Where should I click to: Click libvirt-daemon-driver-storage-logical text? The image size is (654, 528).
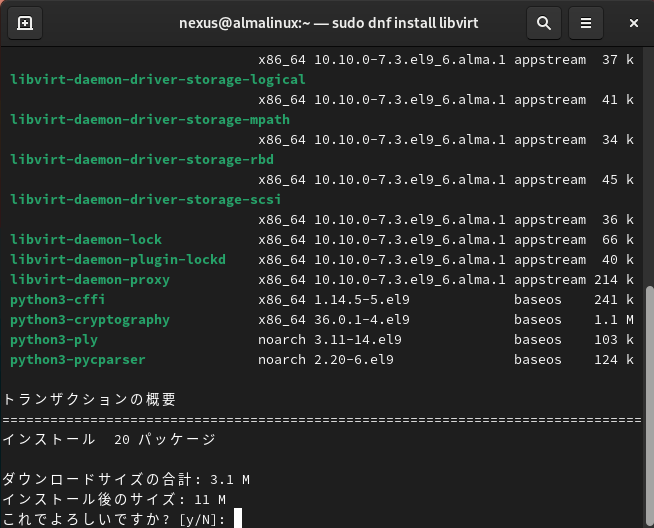(x=158, y=80)
